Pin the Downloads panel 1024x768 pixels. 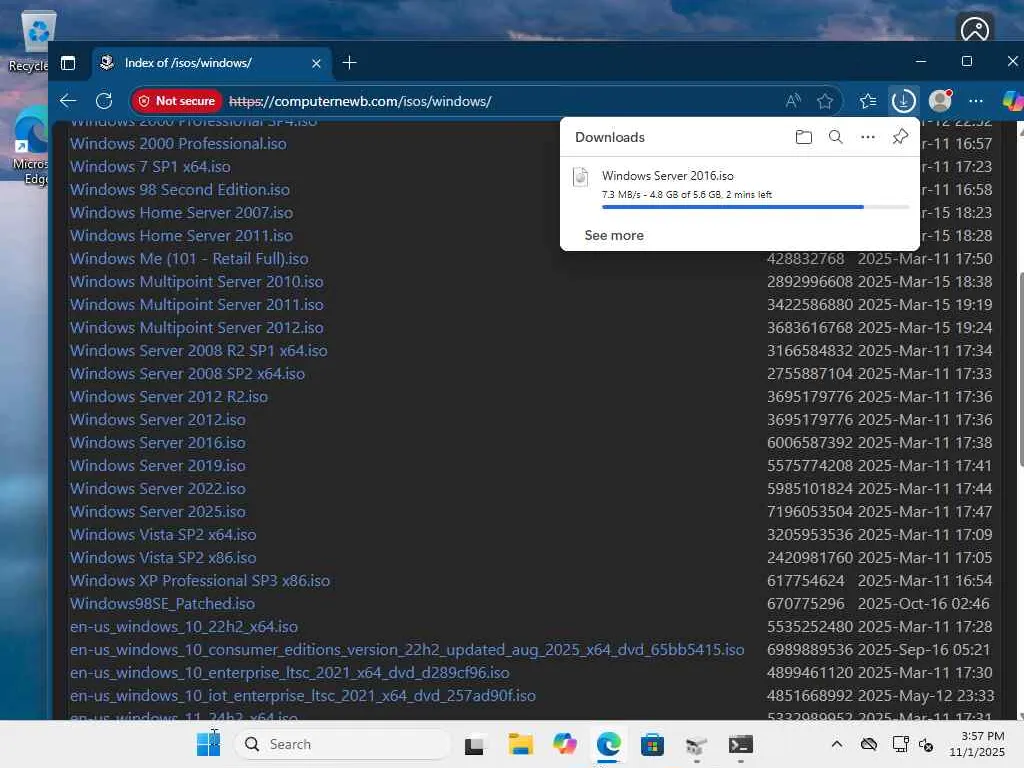tap(900, 136)
